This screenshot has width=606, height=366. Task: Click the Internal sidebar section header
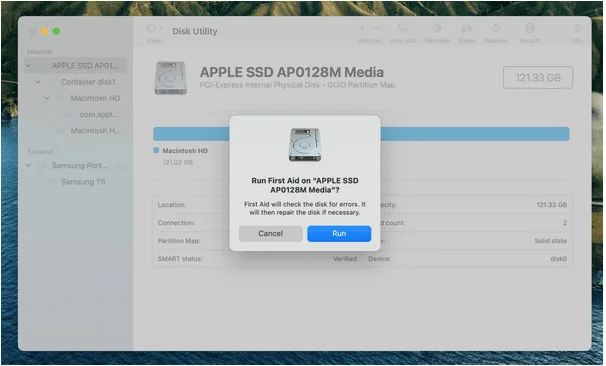click(x=39, y=52)
